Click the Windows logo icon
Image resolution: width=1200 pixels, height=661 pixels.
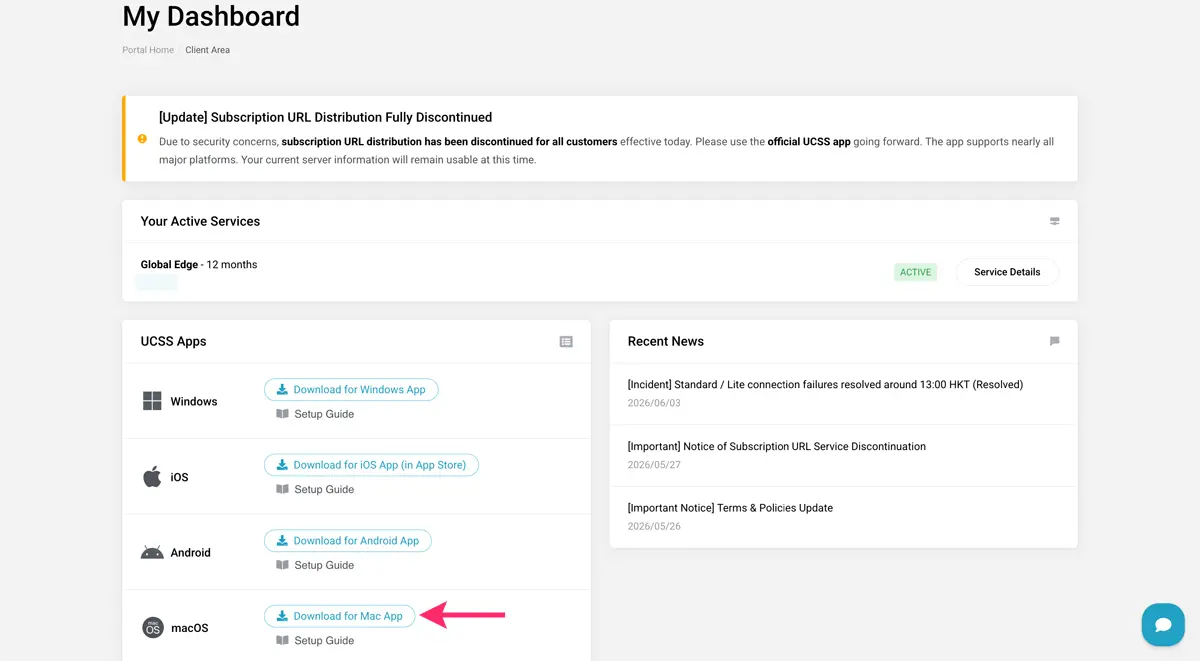152,401
